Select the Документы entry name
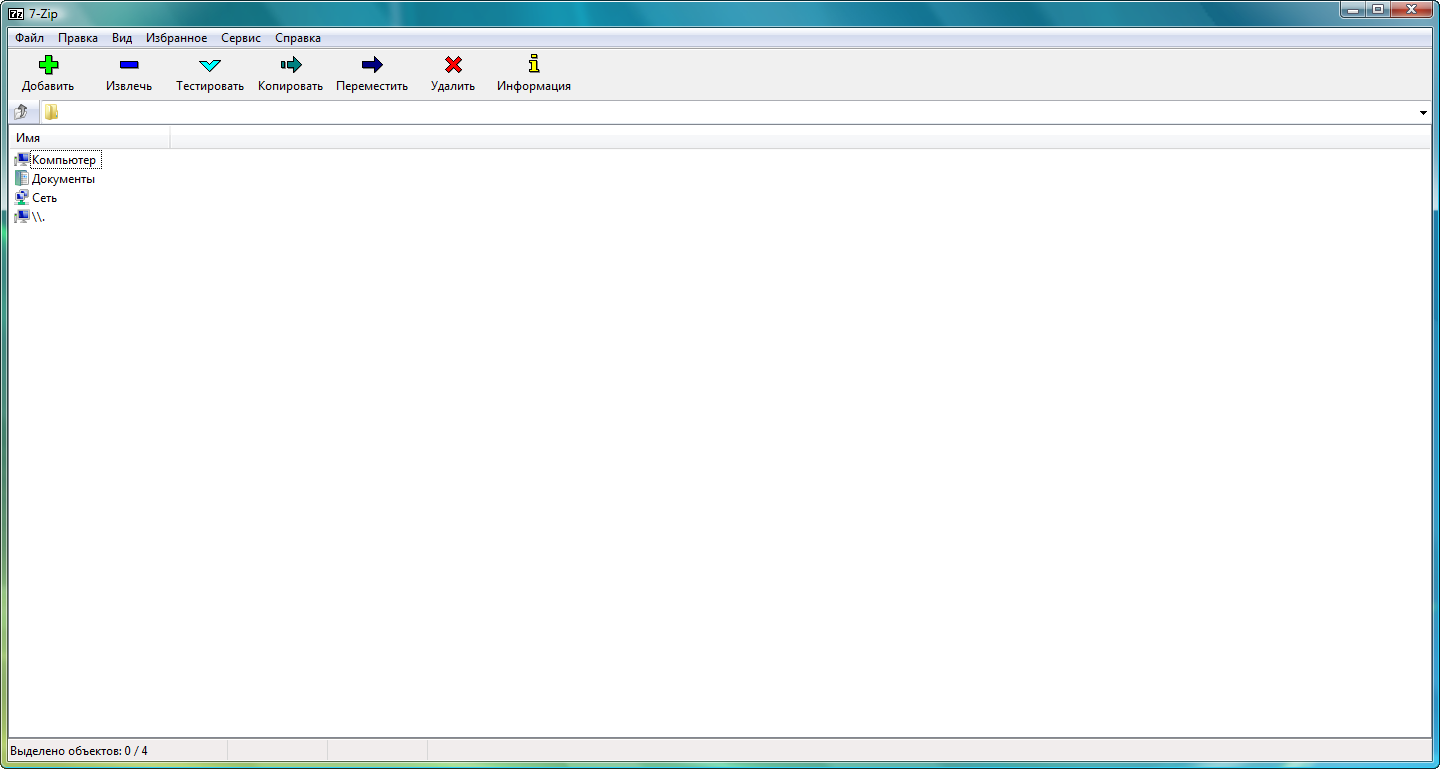Image resolution: width=1440 pixels, height=769 pixels. tap(64, 179)
